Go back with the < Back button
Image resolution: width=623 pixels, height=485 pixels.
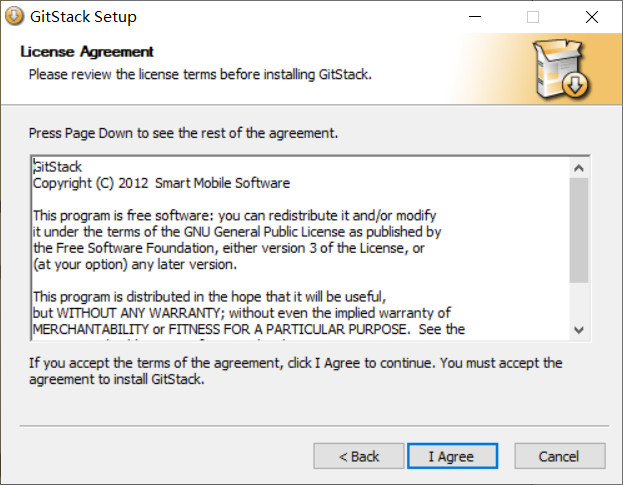coord(359,456)
